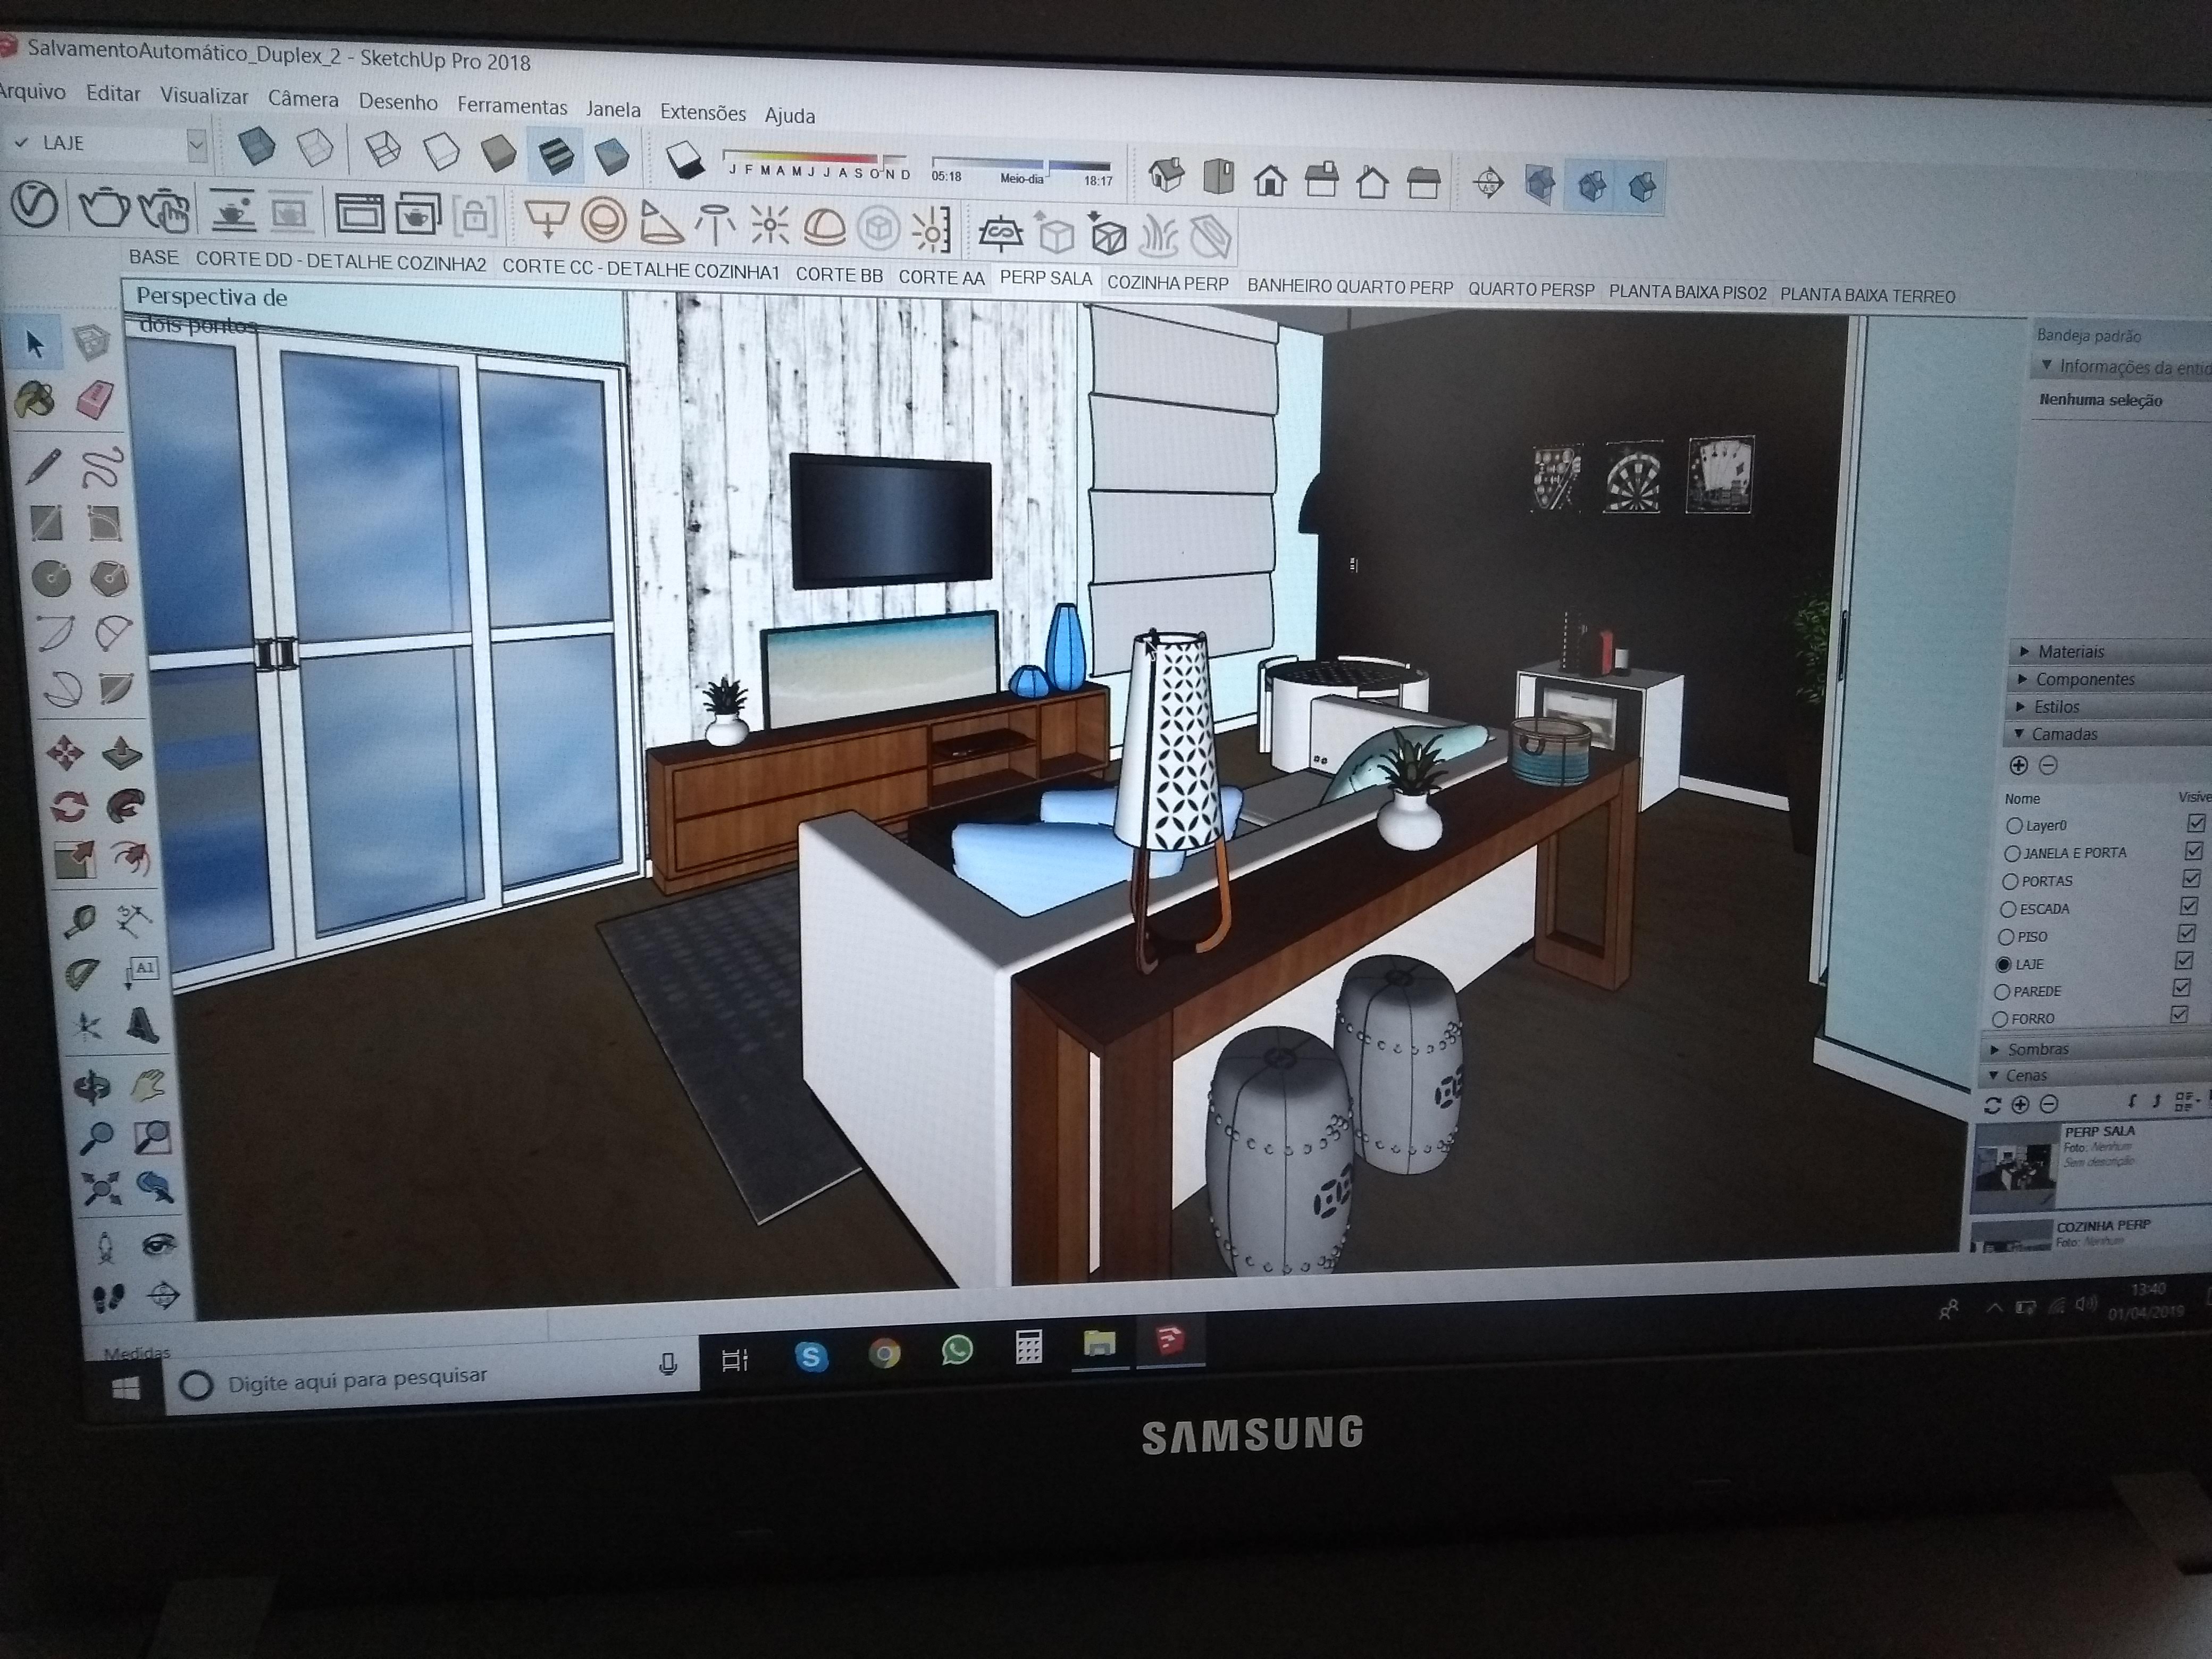Choose the Rotate tool
The height and width of the screenshot is (1659, 2212).
68,806
